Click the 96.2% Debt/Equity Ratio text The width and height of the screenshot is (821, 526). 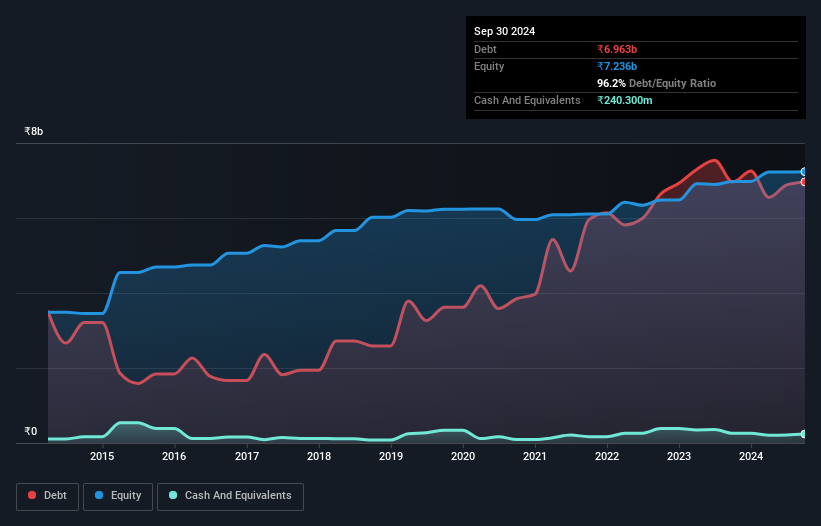[656, 83]
